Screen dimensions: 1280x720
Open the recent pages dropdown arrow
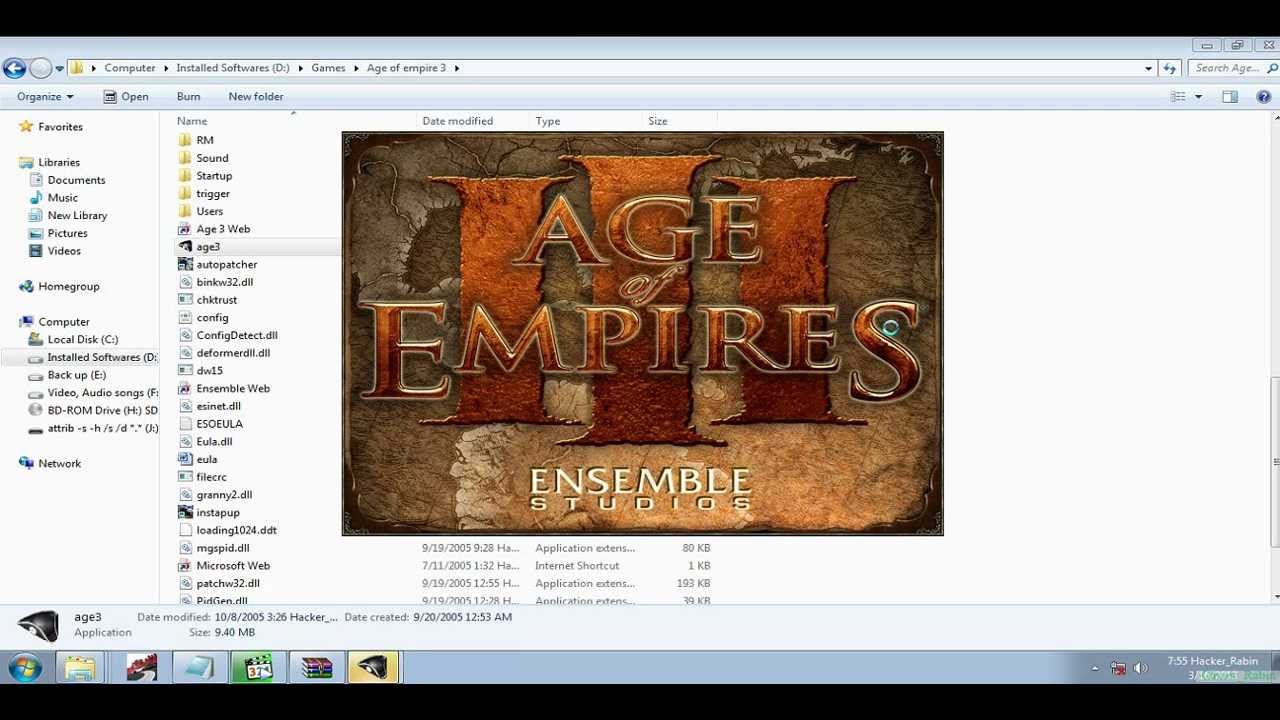point(59,69)
